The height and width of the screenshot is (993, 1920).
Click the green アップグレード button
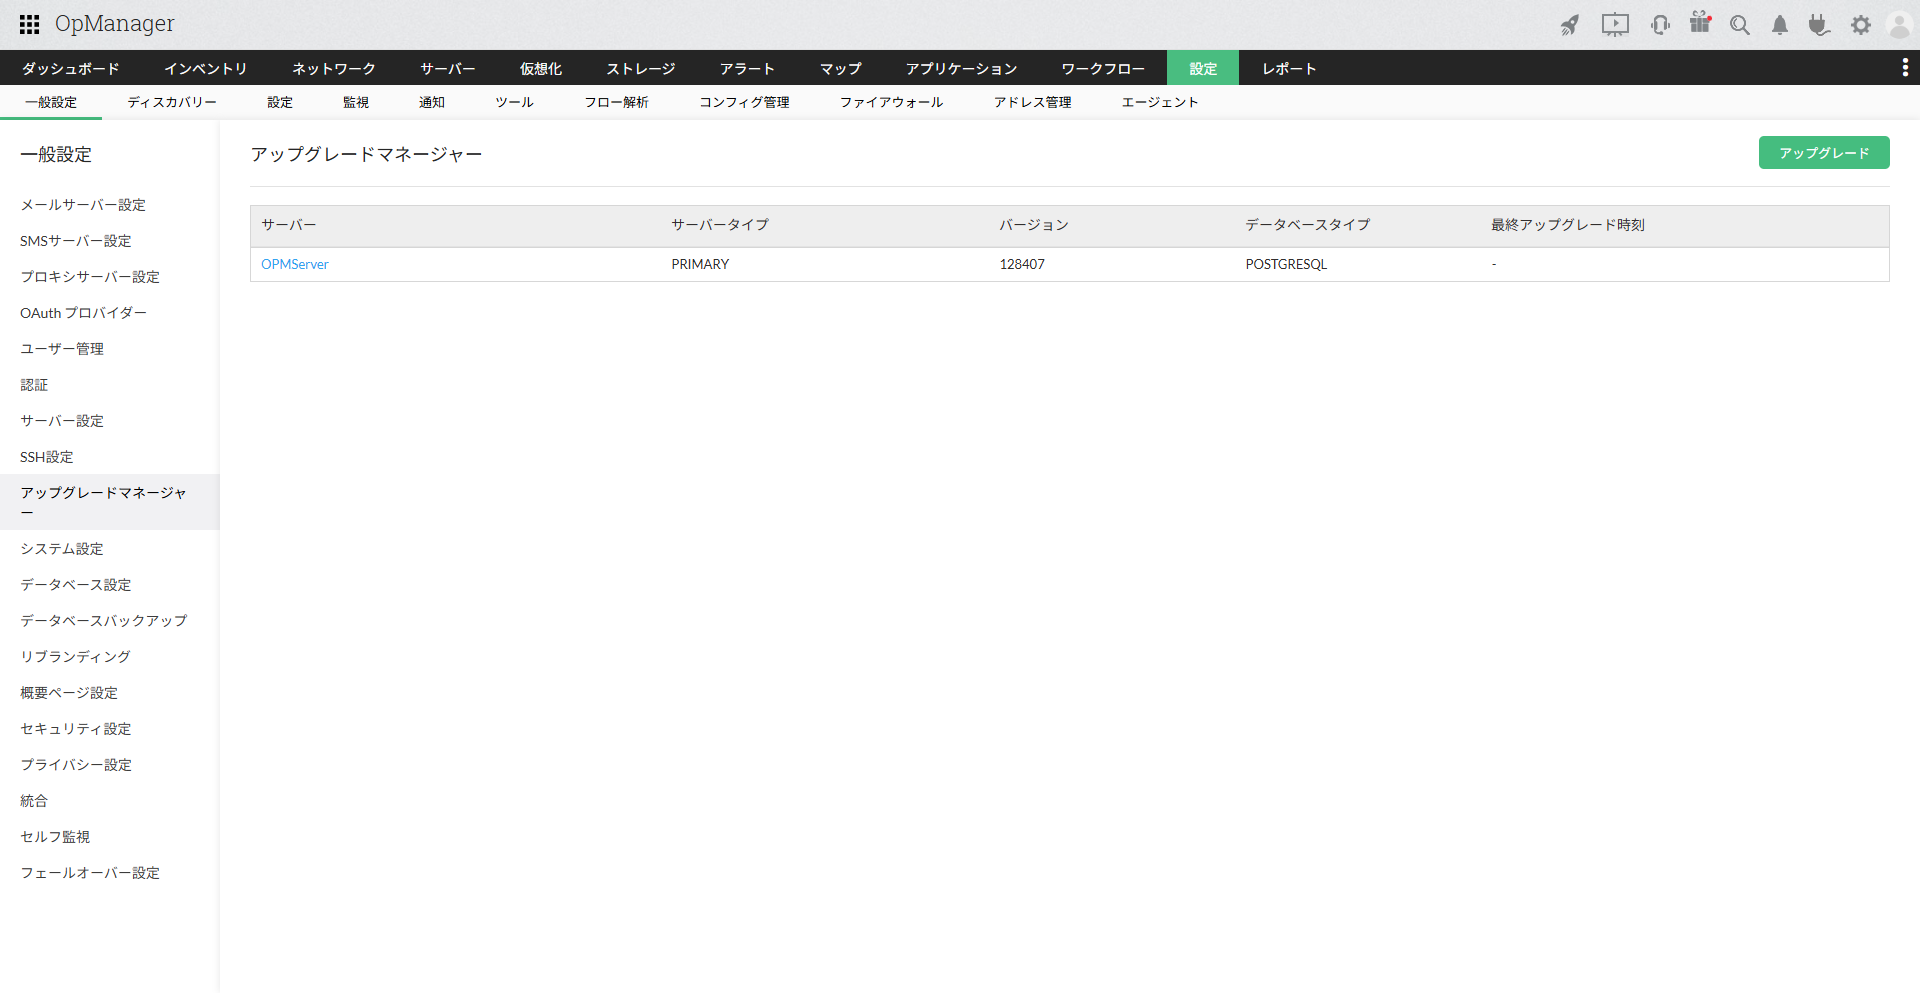(x=1824, y=153)
